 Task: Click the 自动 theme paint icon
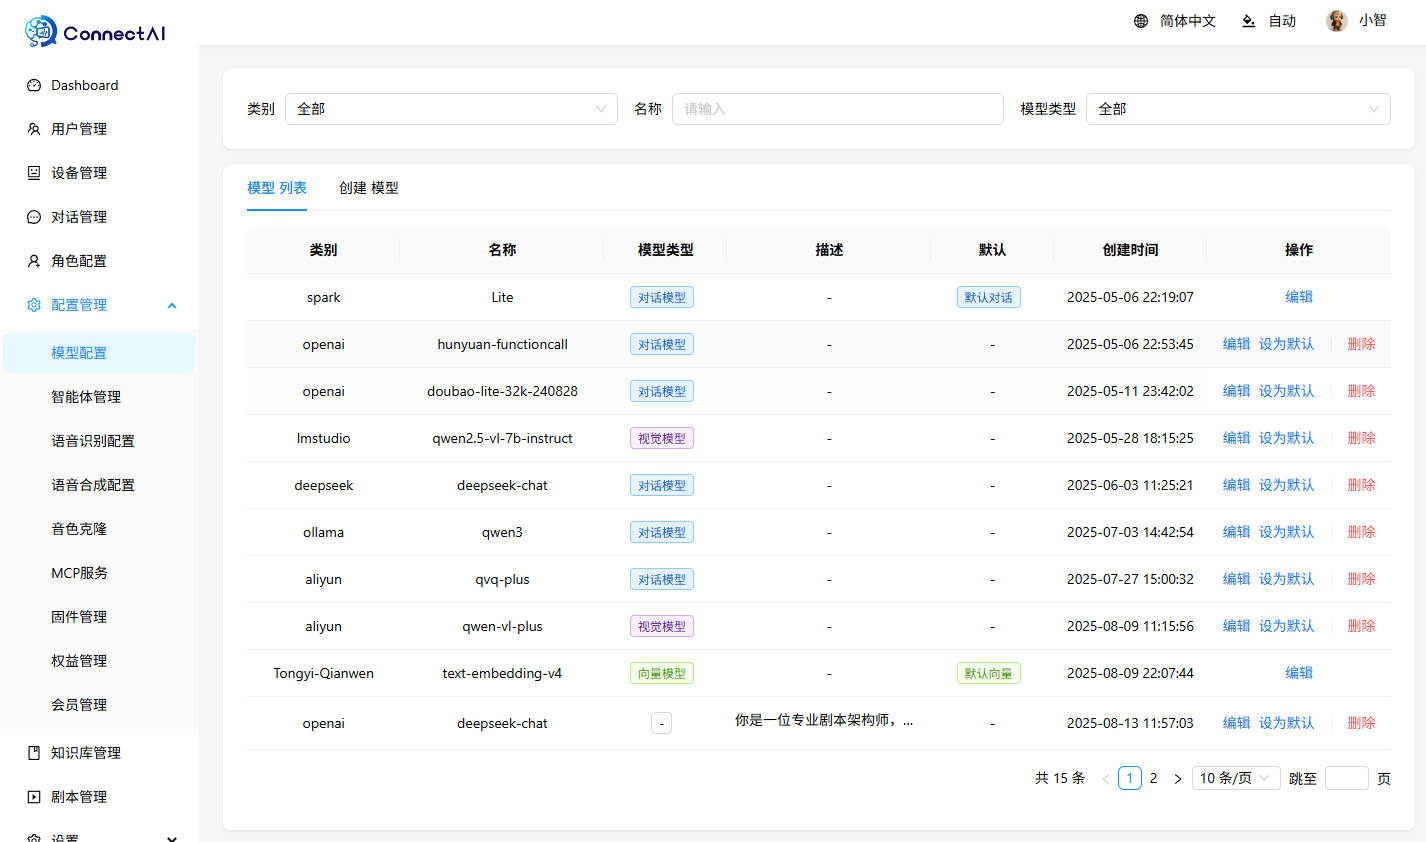tap(1249, 21)
